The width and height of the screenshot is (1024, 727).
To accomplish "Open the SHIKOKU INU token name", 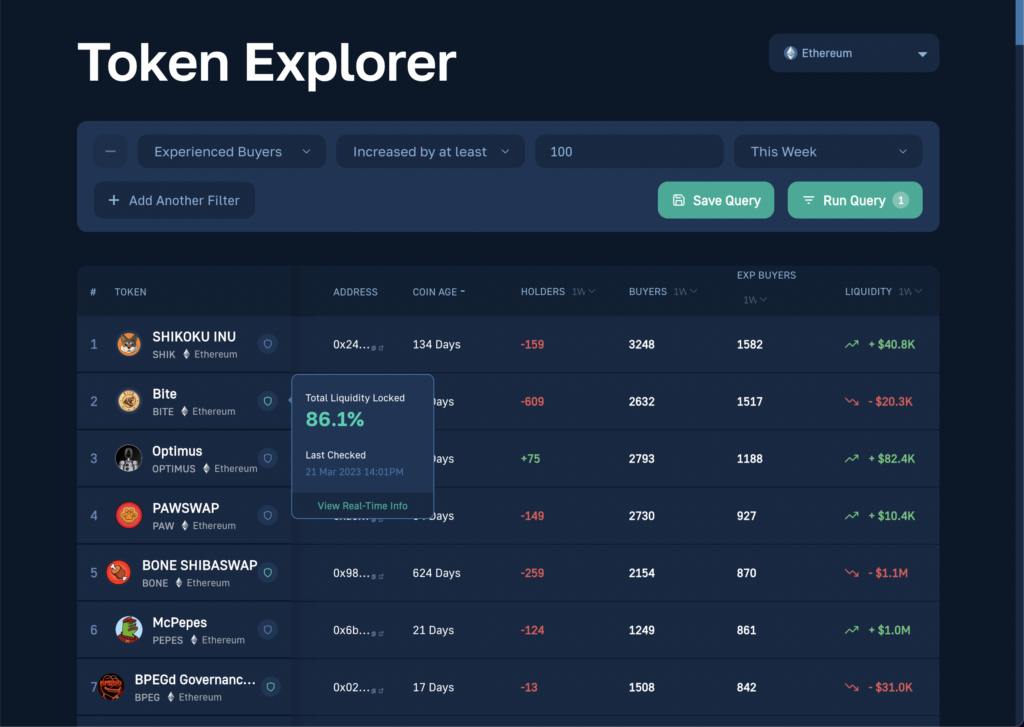I will 194,336.
